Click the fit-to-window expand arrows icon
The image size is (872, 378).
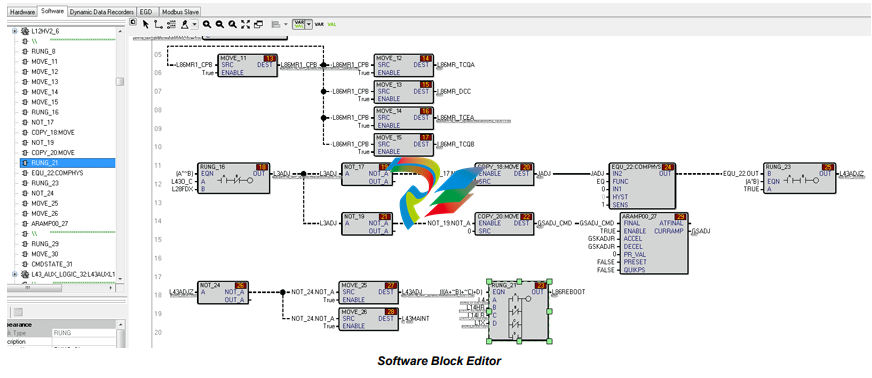tap(245, 24)
